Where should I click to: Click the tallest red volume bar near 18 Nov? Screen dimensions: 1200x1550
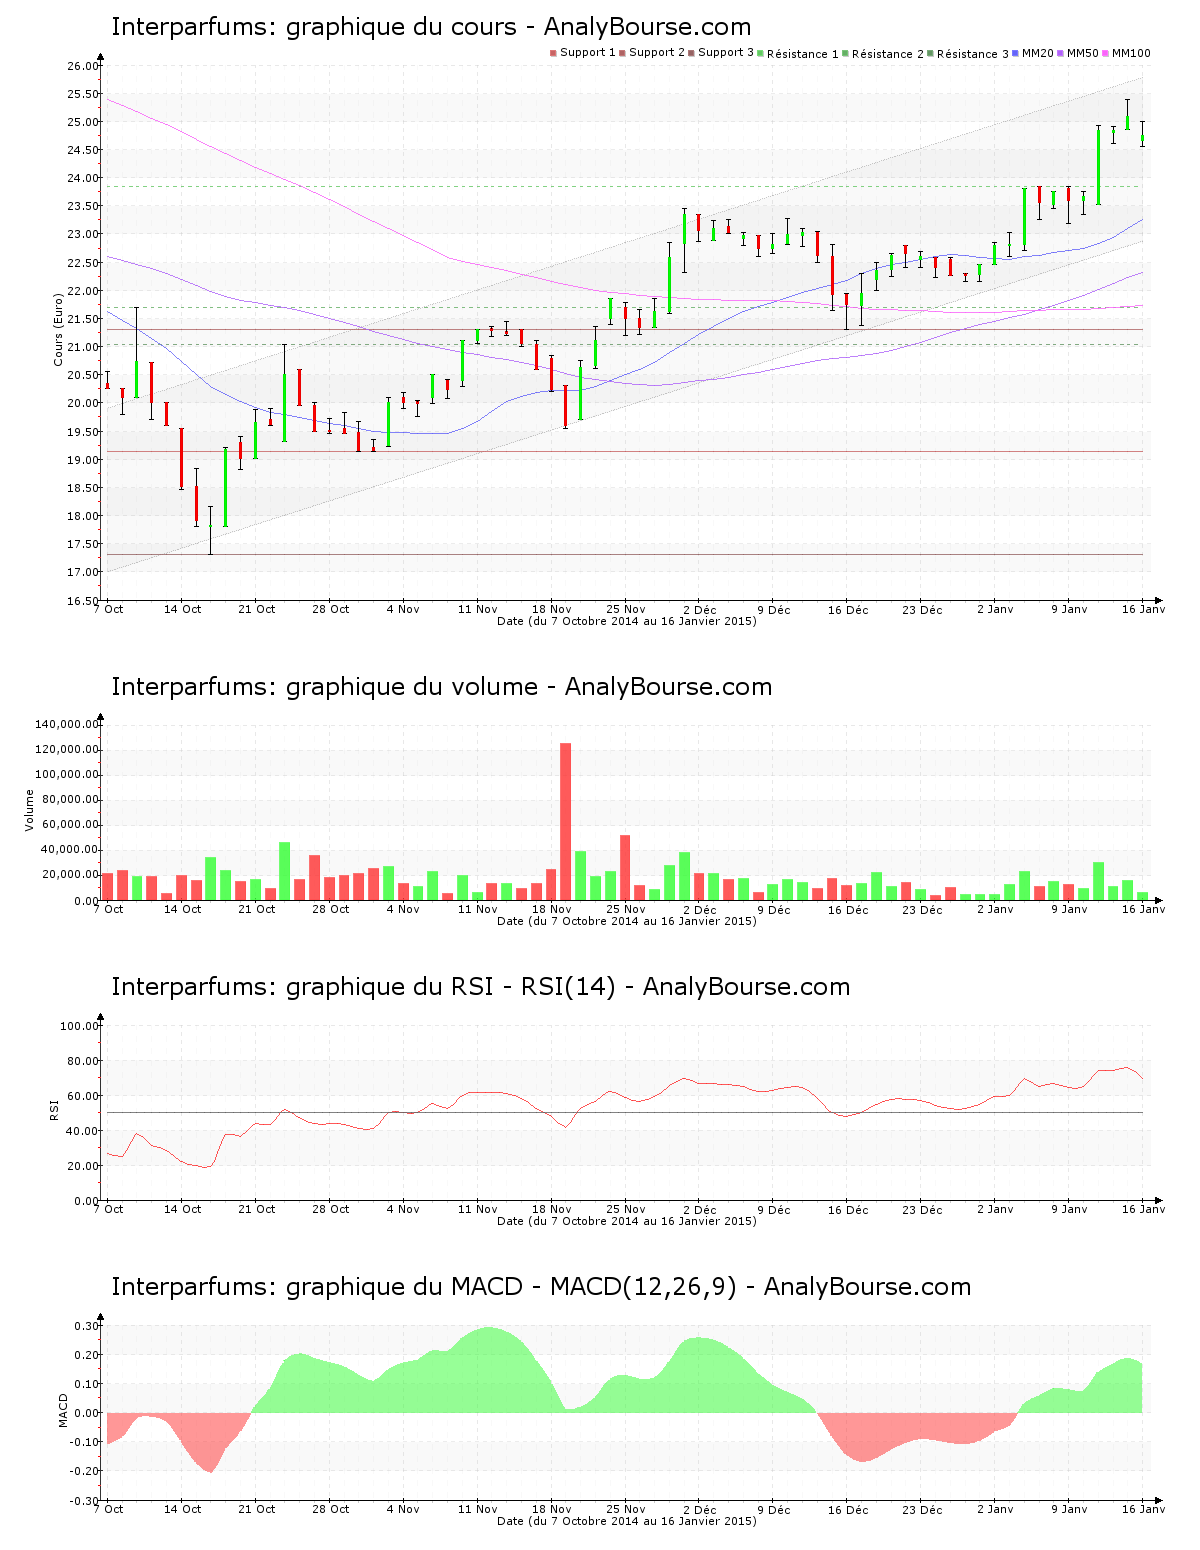[x=565, y=821]
